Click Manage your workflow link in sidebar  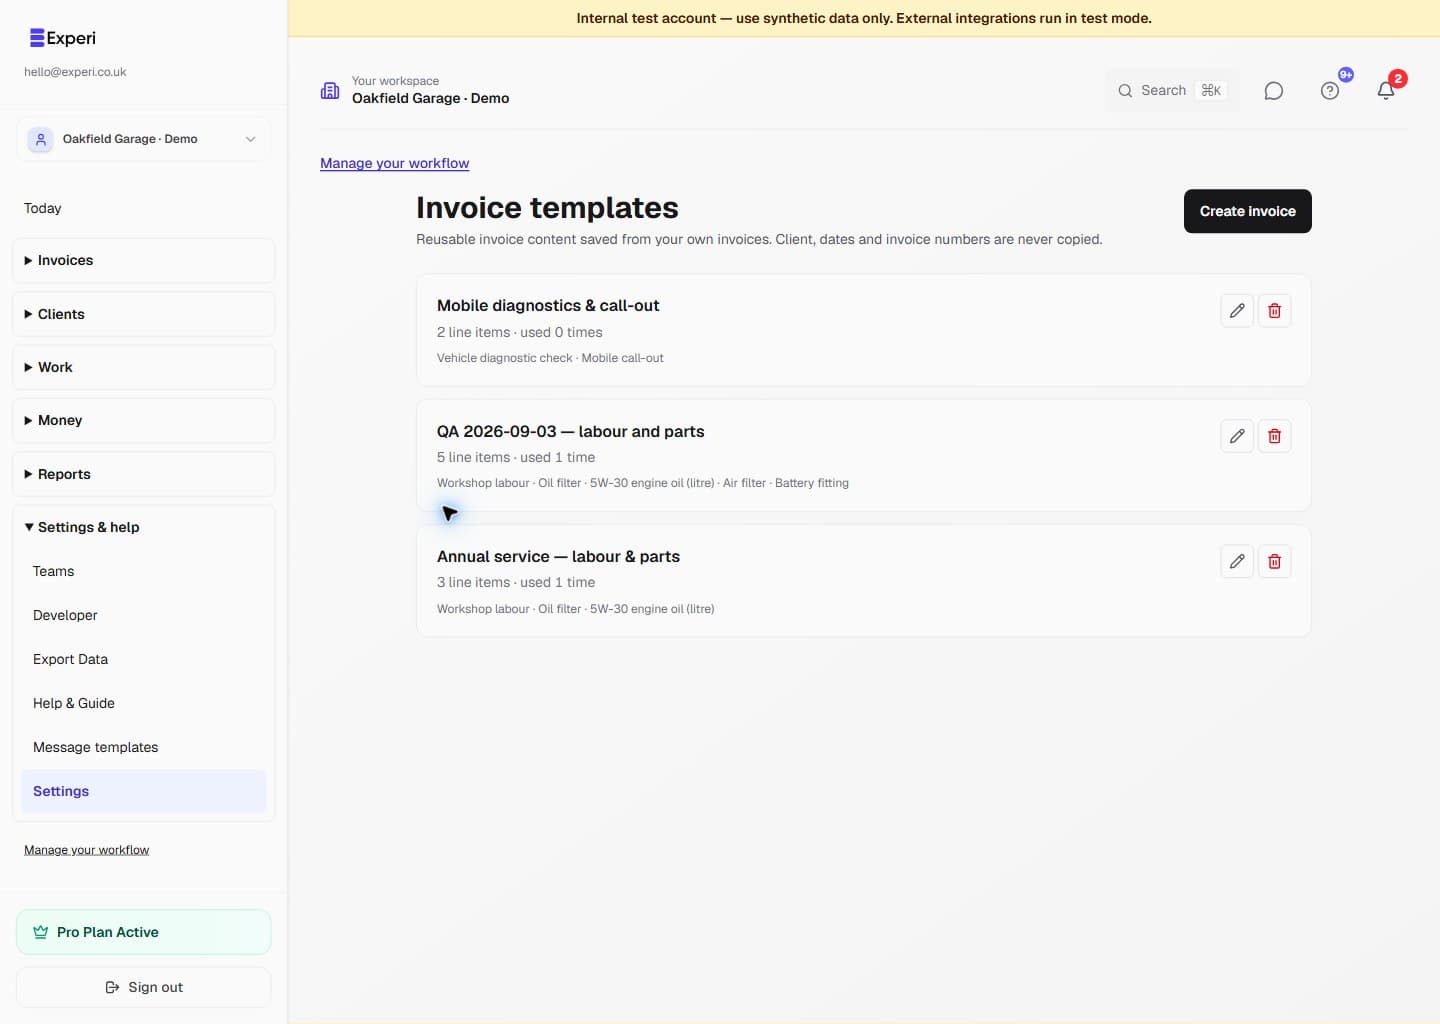86,850
